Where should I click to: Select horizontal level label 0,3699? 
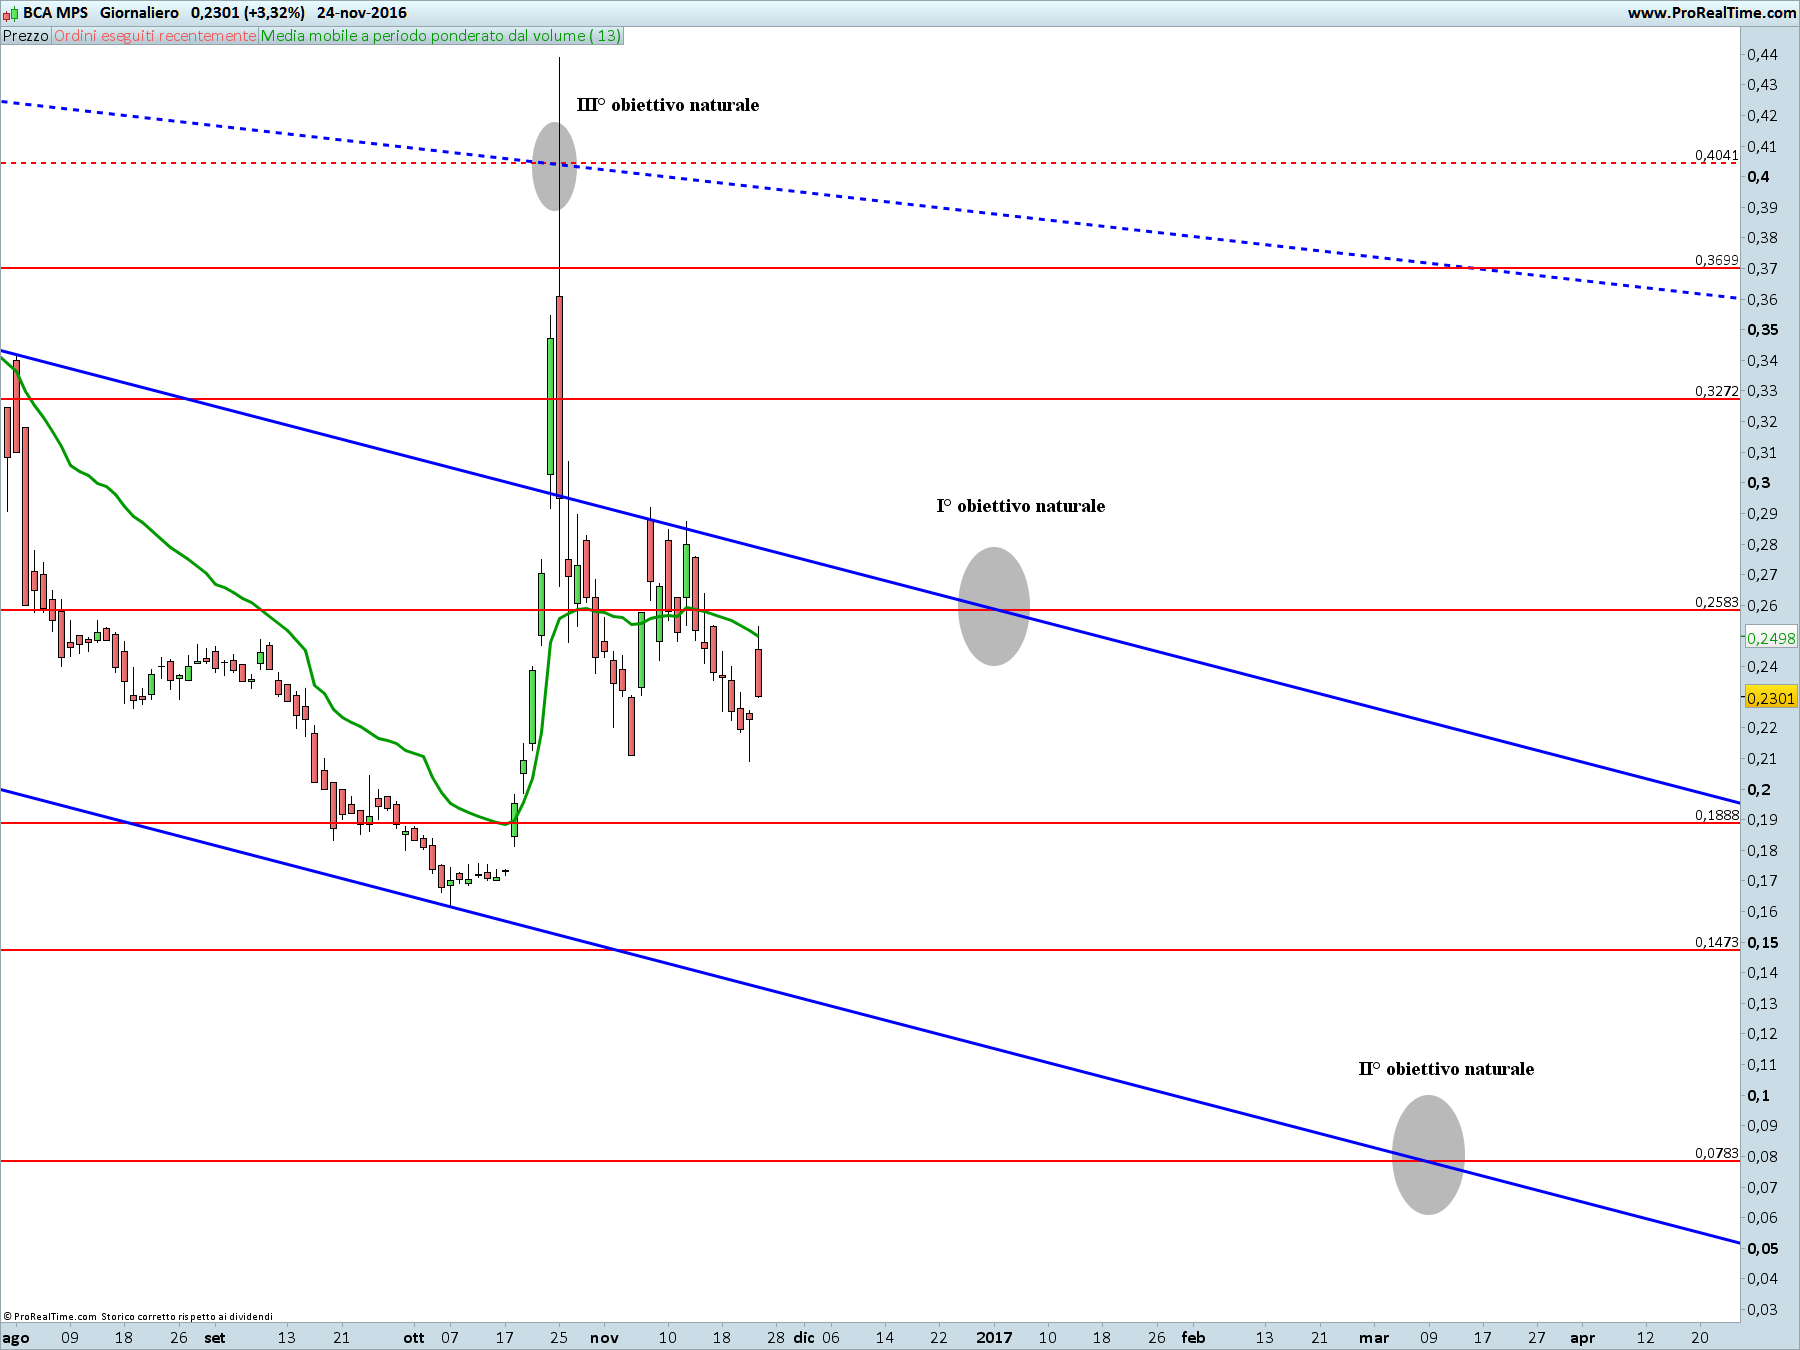pos(1716,260)
